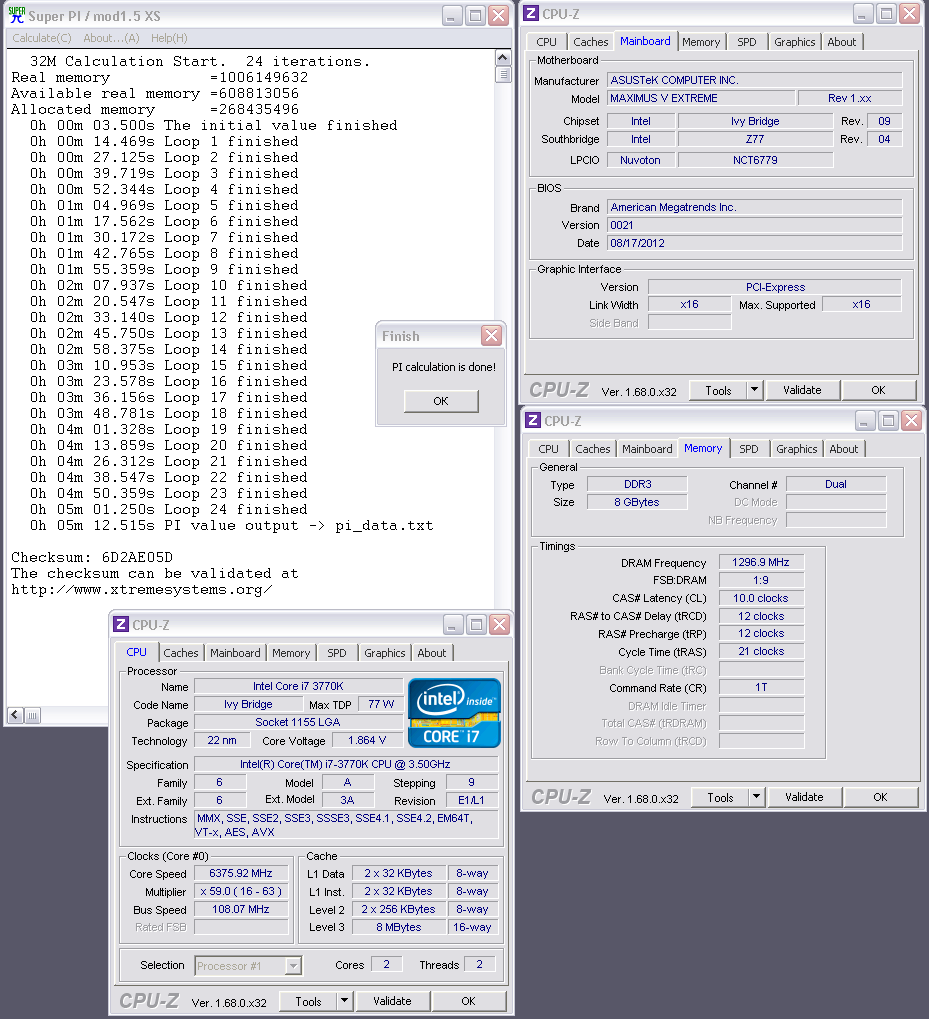Open Caches tab in CPU window
This screenshot has height=1019, width=929.
pyautogui.click(x=181, y=652)
